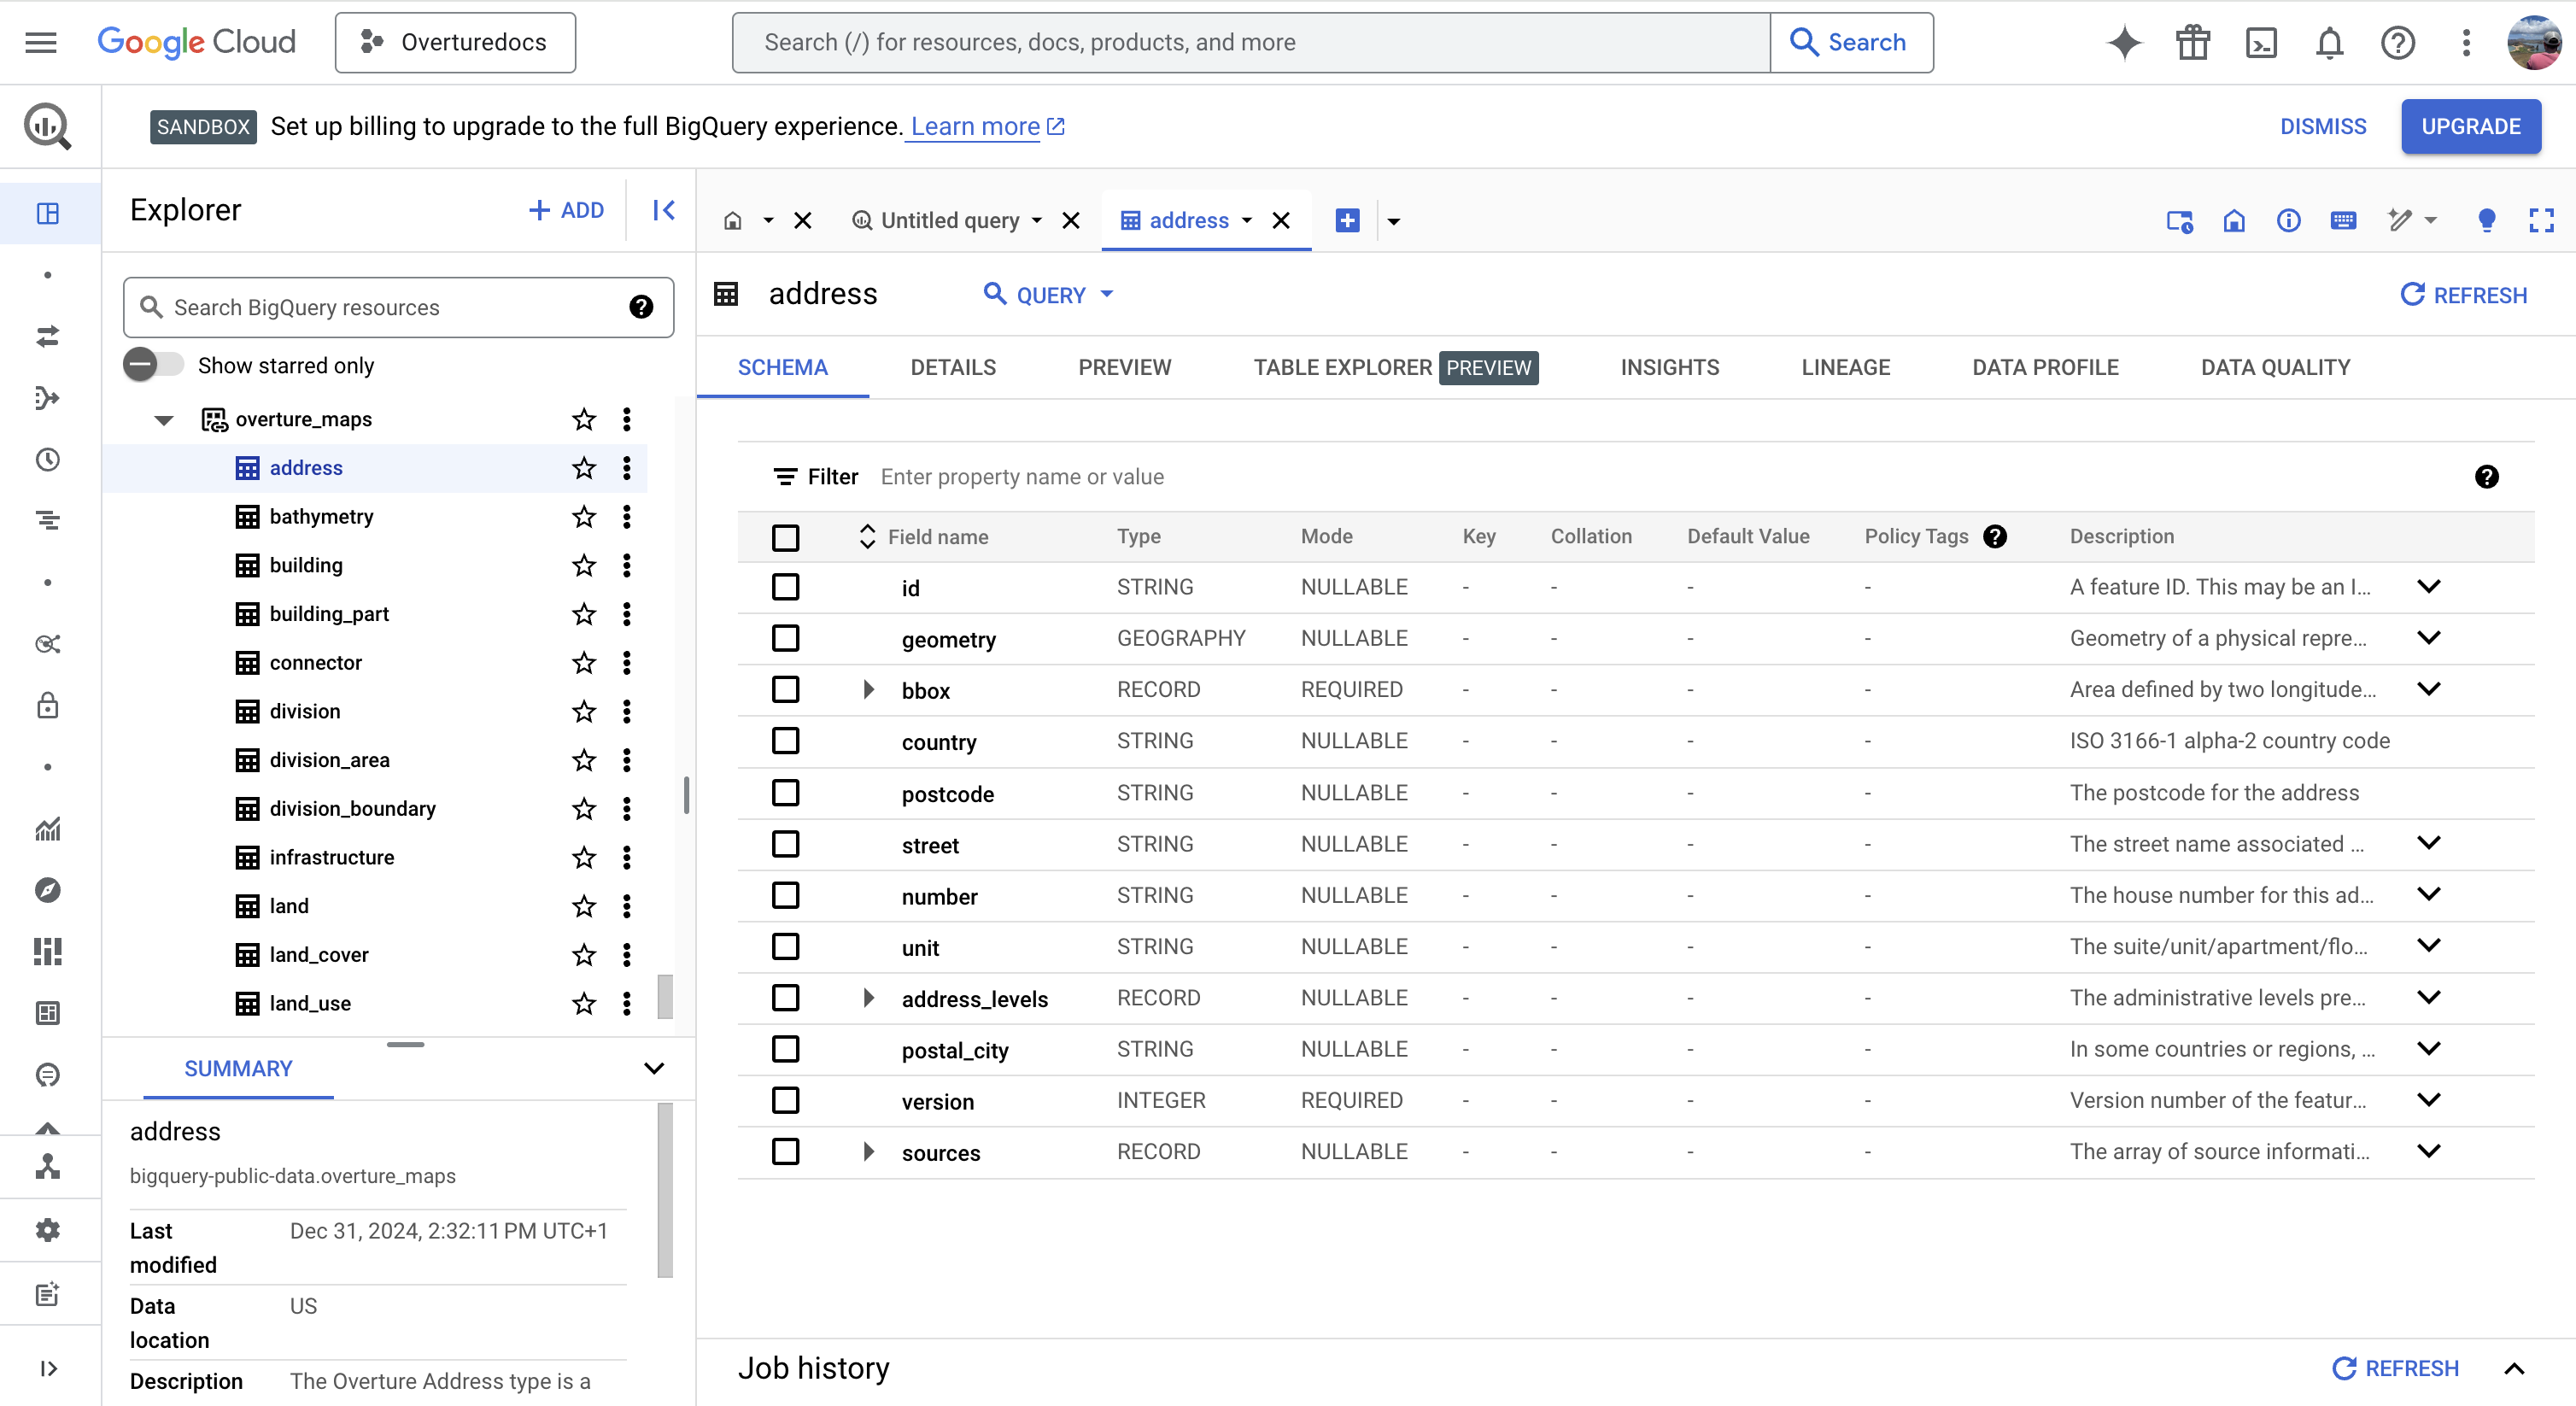
Task: Click the lightbulb tips icon
Action: (x=2486, y=220)
